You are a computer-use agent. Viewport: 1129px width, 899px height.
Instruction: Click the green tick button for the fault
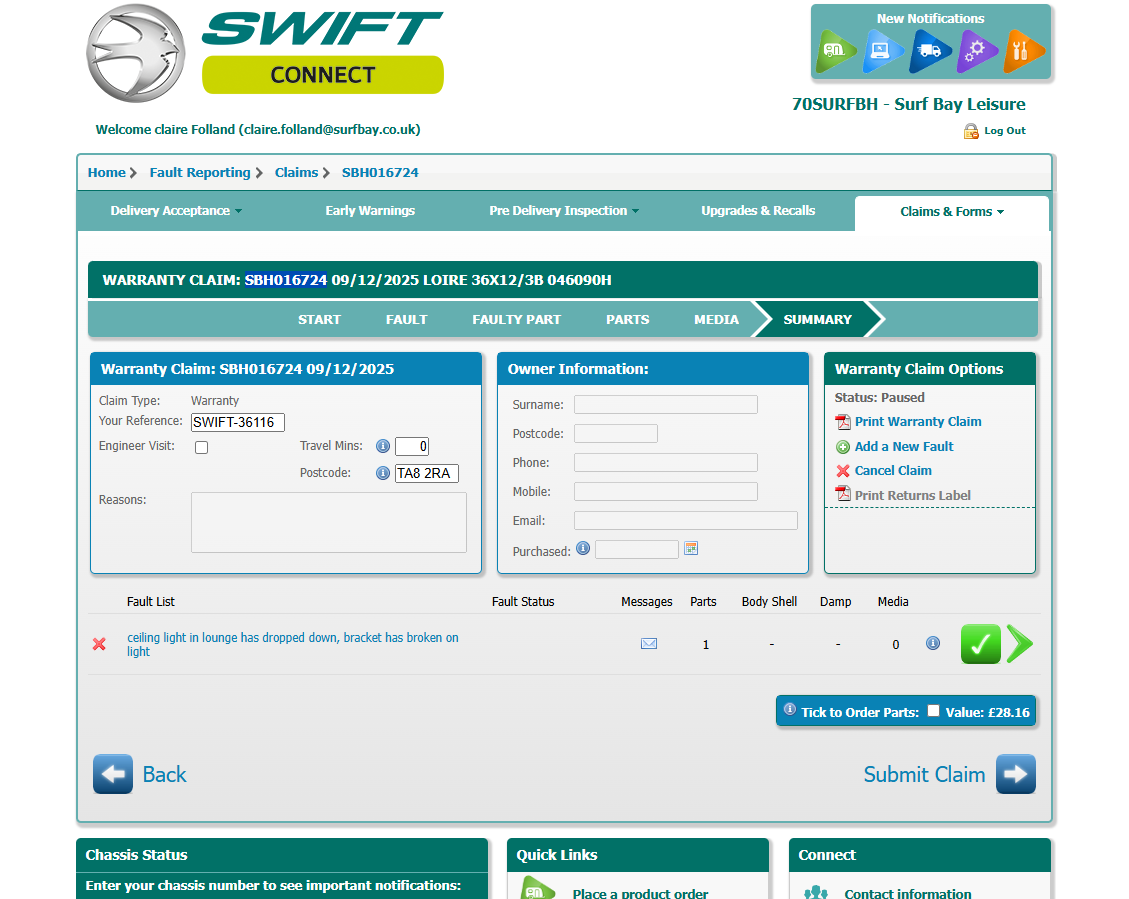(981, 643)
